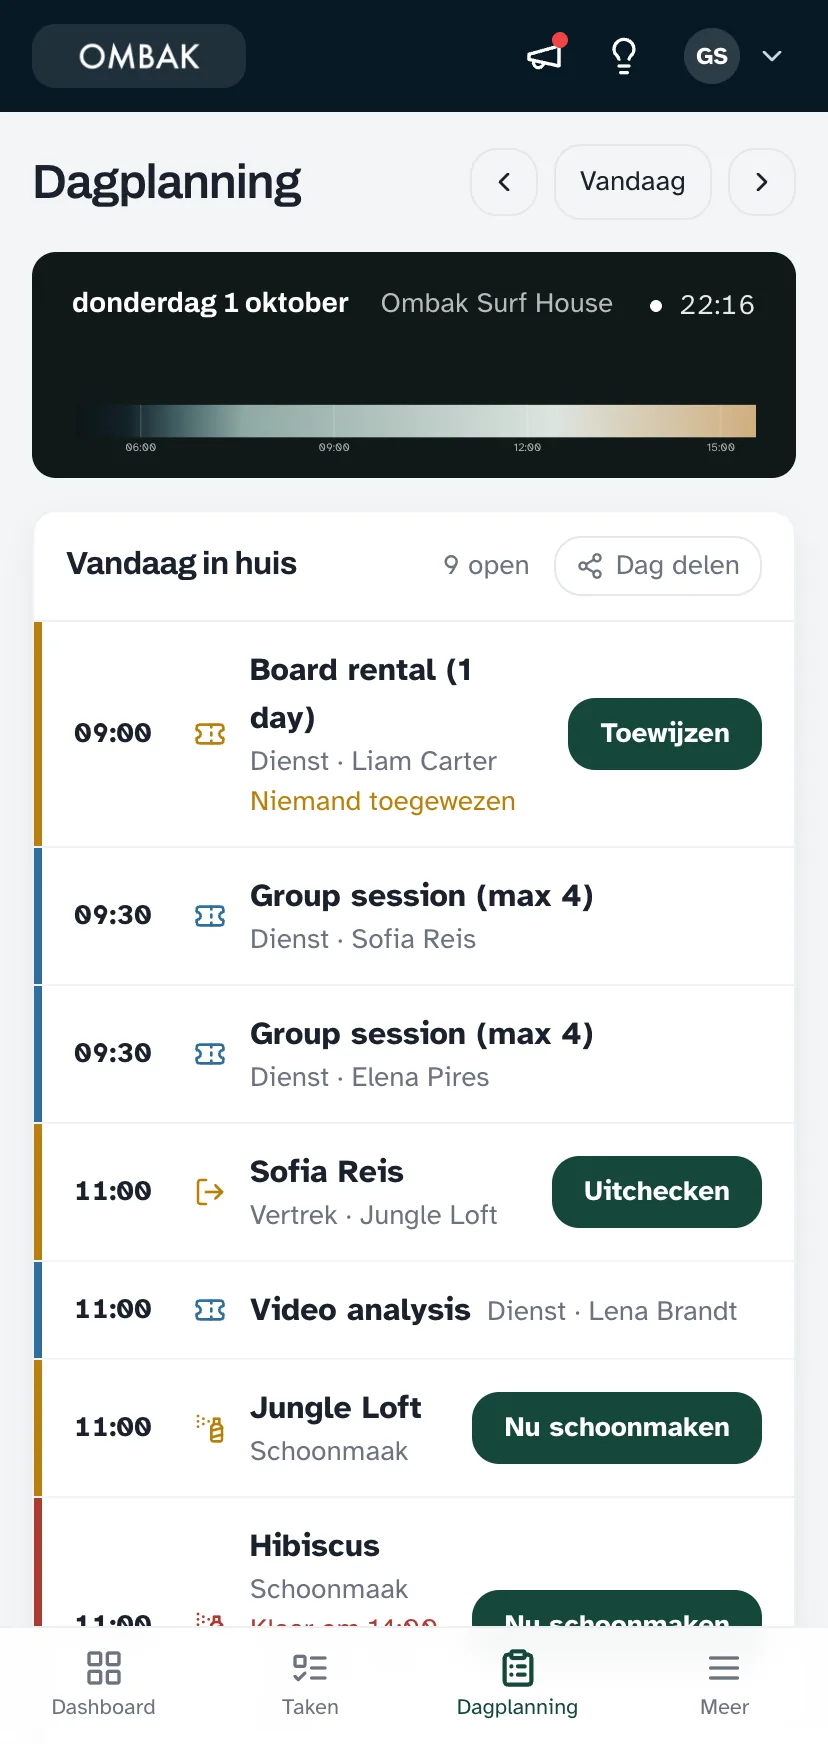The width and height of the screenshot is (828, 1744).
Task: Go to the next day
Action: [762, 182]
